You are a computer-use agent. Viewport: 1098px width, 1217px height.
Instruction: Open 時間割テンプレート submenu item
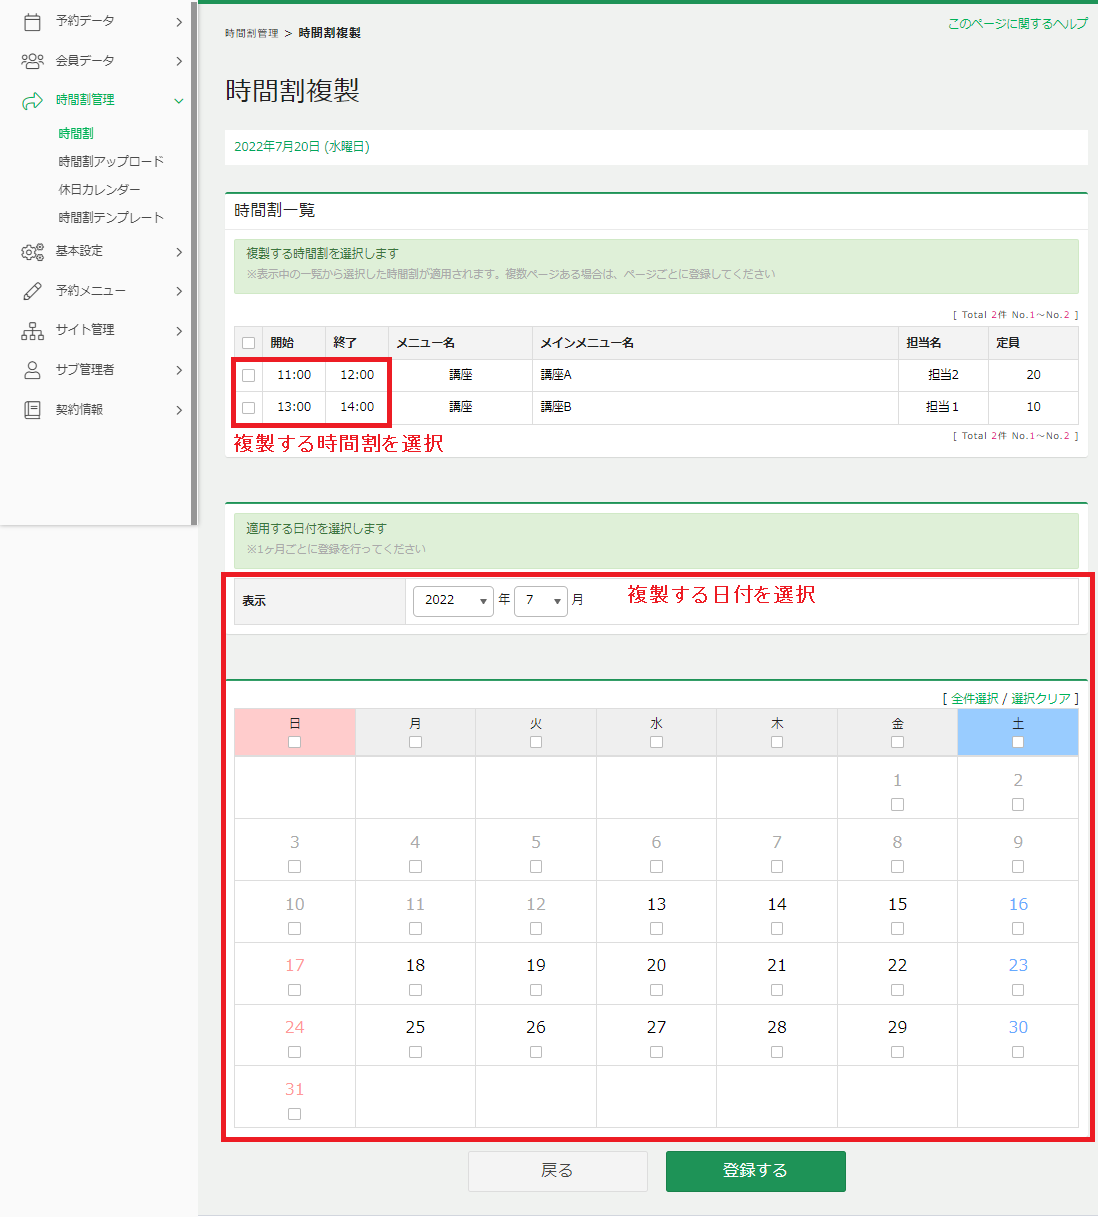point(111,217)
